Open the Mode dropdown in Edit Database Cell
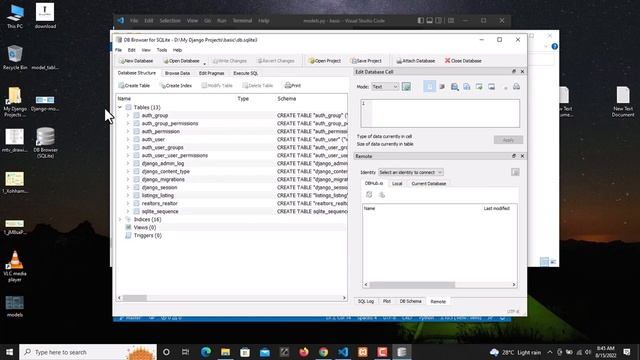 [385, 87]
